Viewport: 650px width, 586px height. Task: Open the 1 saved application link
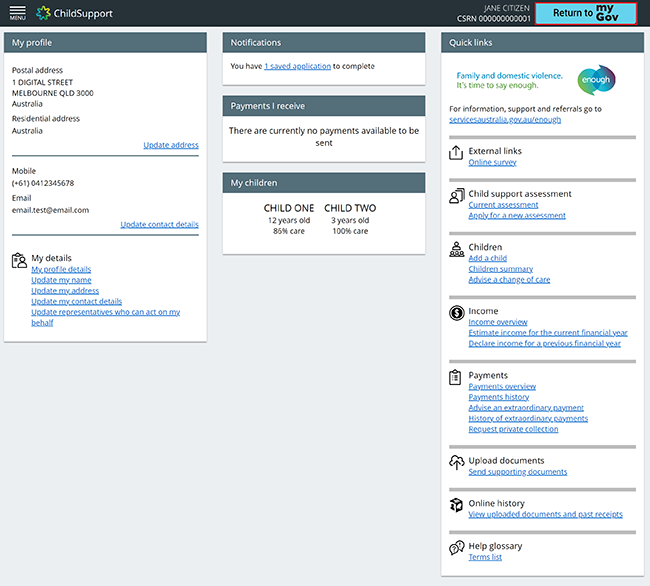point(297,66)
